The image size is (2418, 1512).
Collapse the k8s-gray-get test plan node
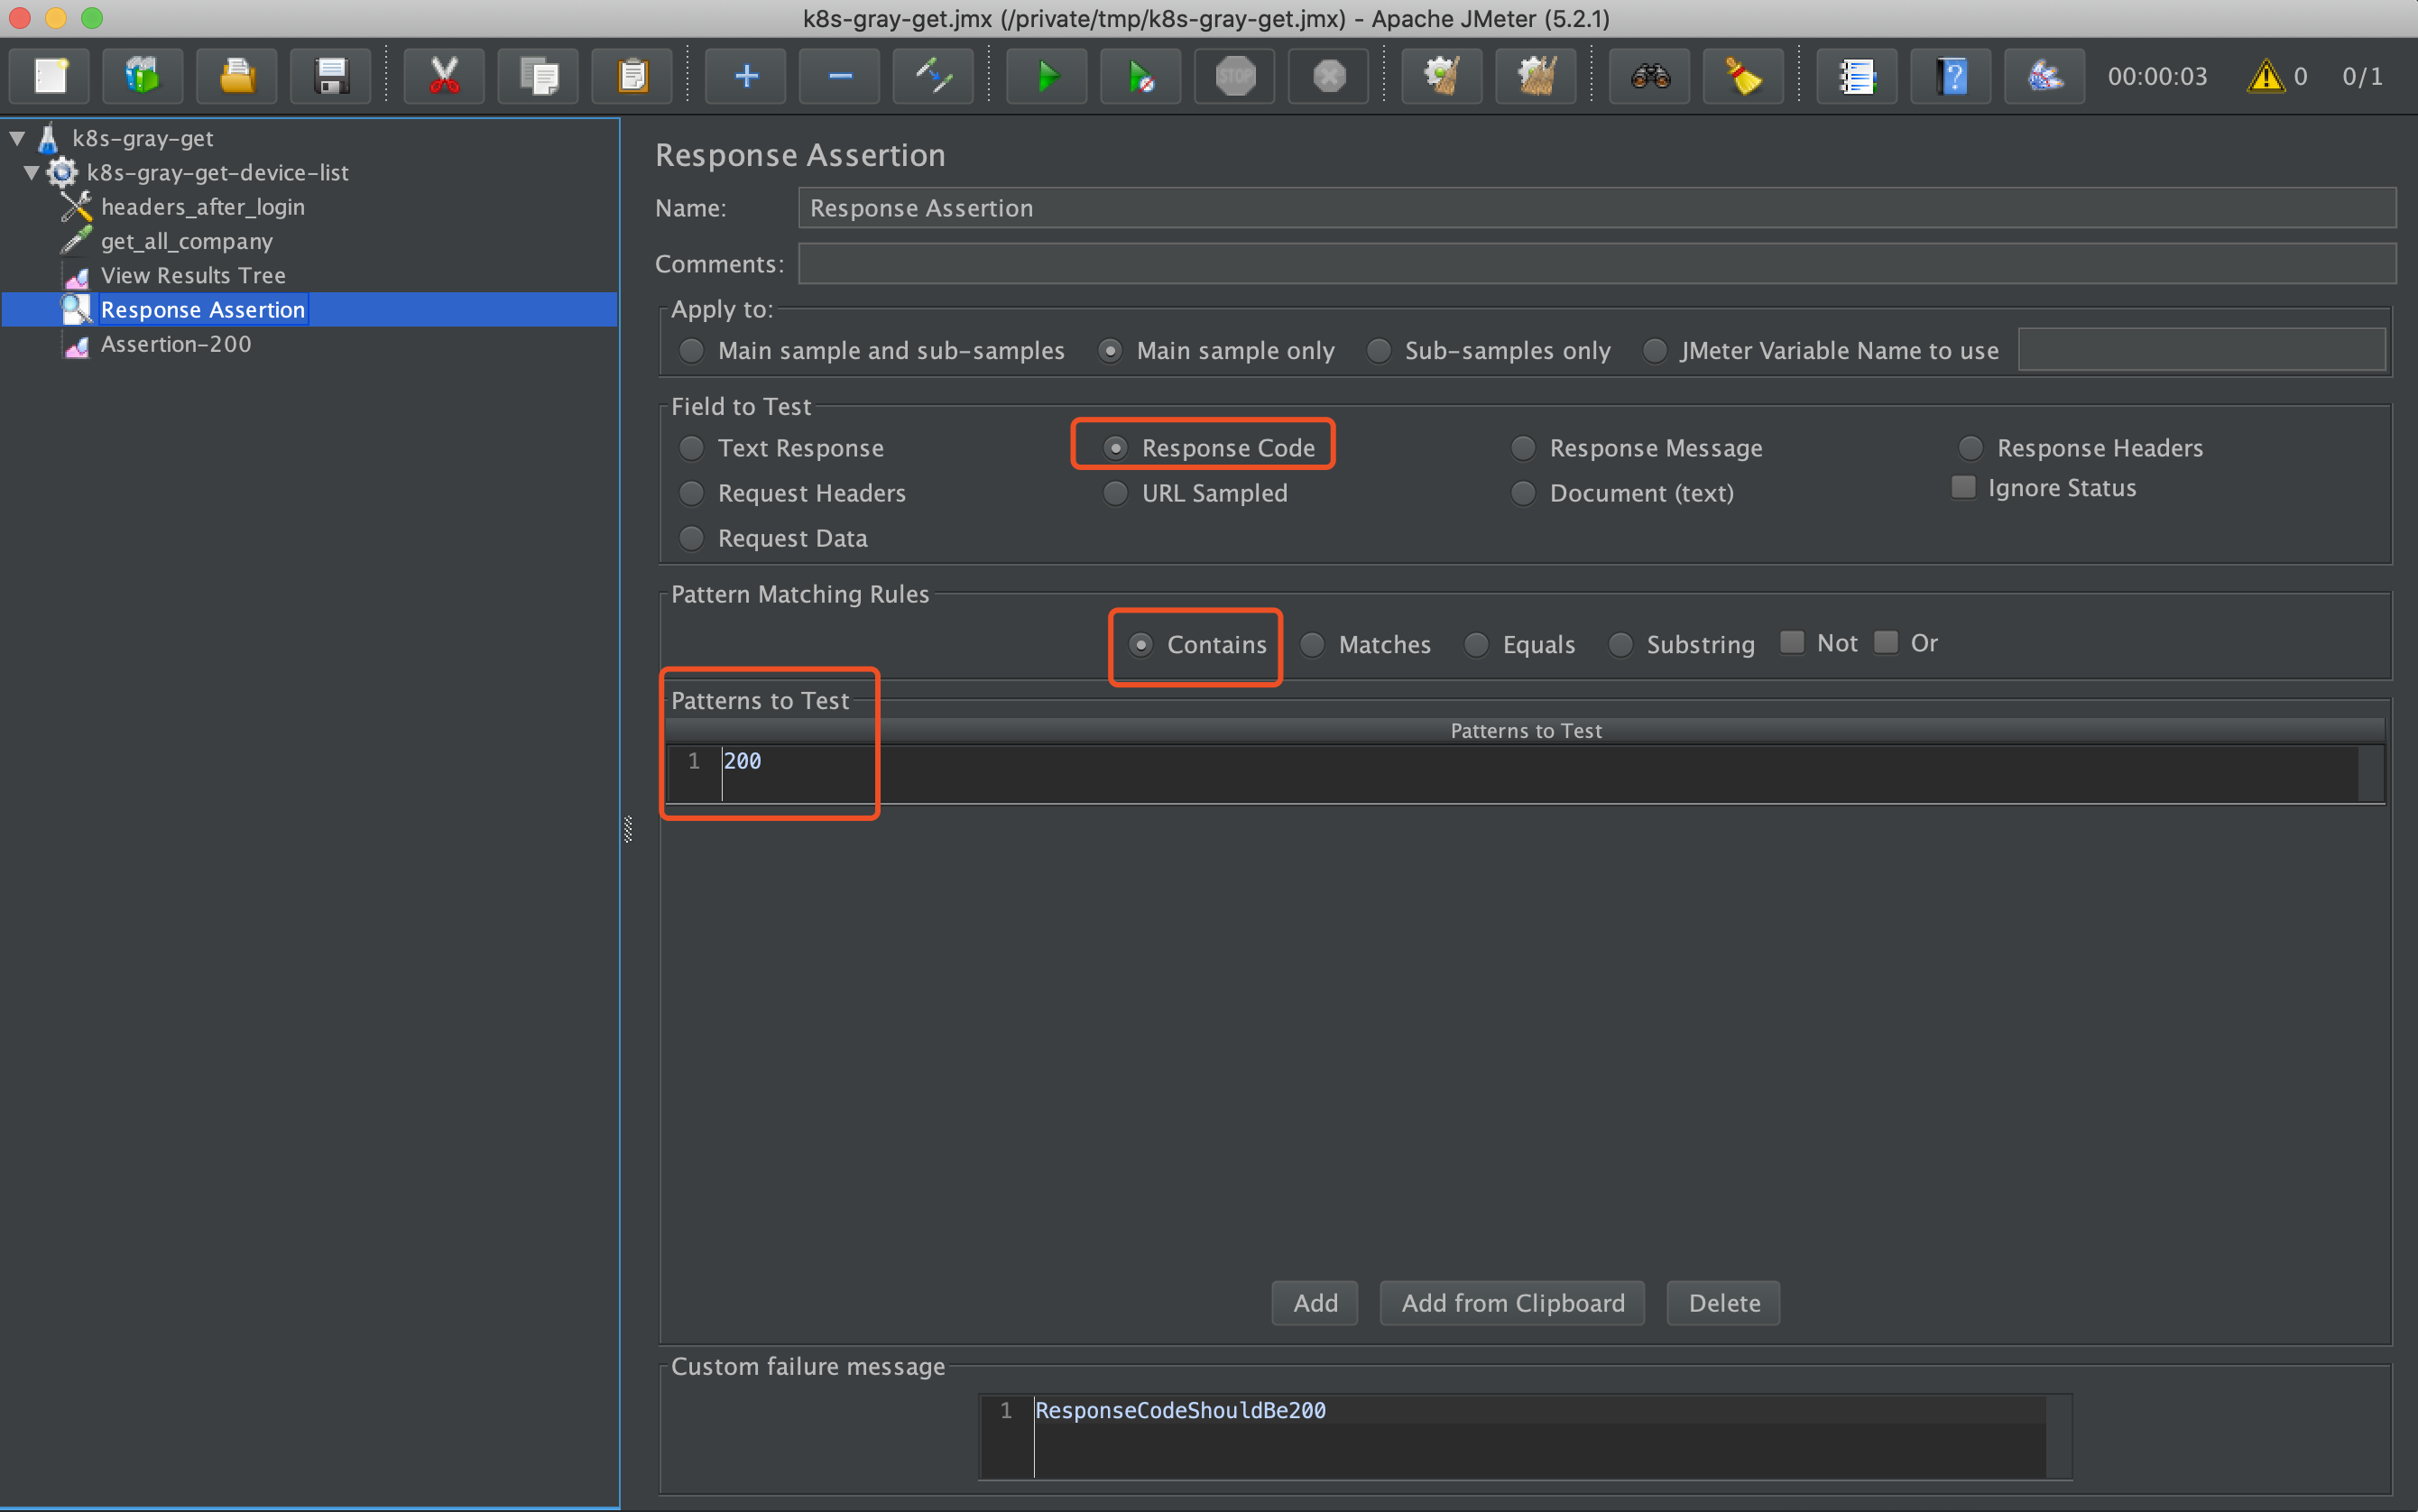pos(17,138)
